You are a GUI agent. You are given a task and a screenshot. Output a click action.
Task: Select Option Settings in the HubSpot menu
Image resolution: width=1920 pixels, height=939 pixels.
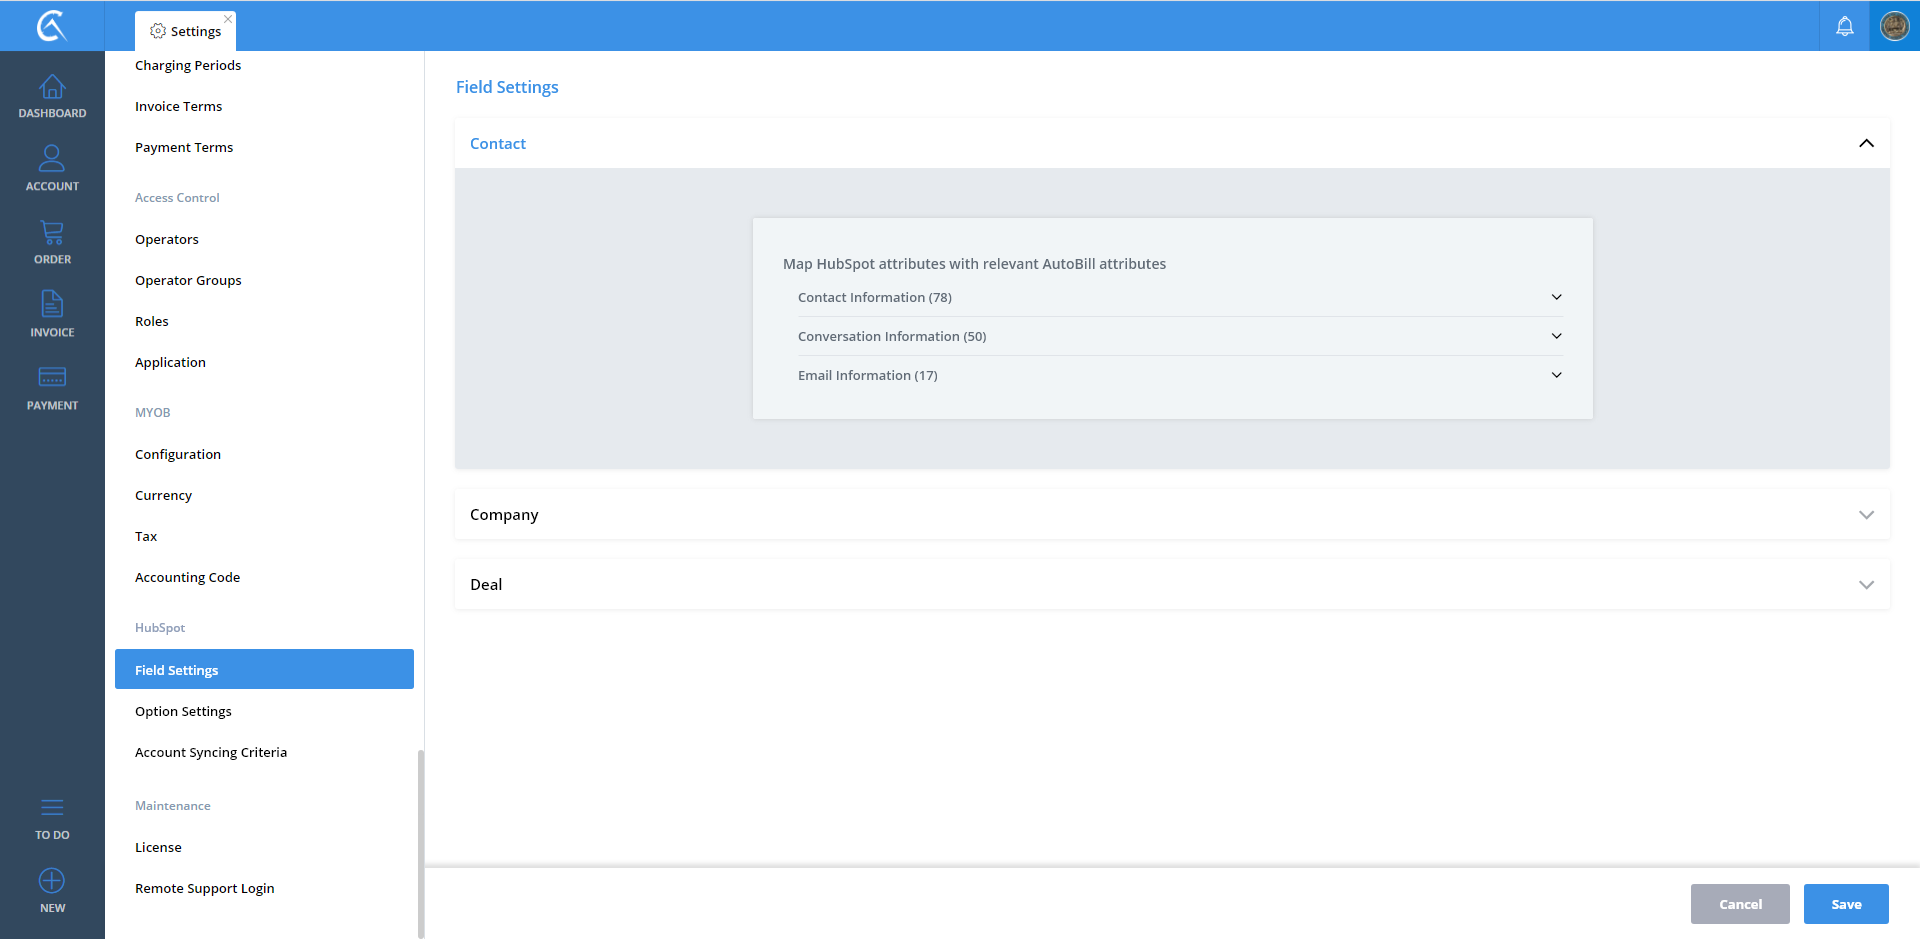[183, 711]
